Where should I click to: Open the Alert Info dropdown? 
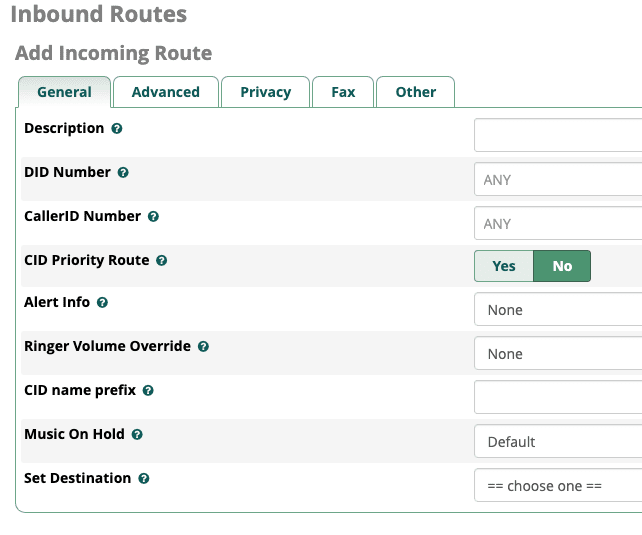(558, 310)
